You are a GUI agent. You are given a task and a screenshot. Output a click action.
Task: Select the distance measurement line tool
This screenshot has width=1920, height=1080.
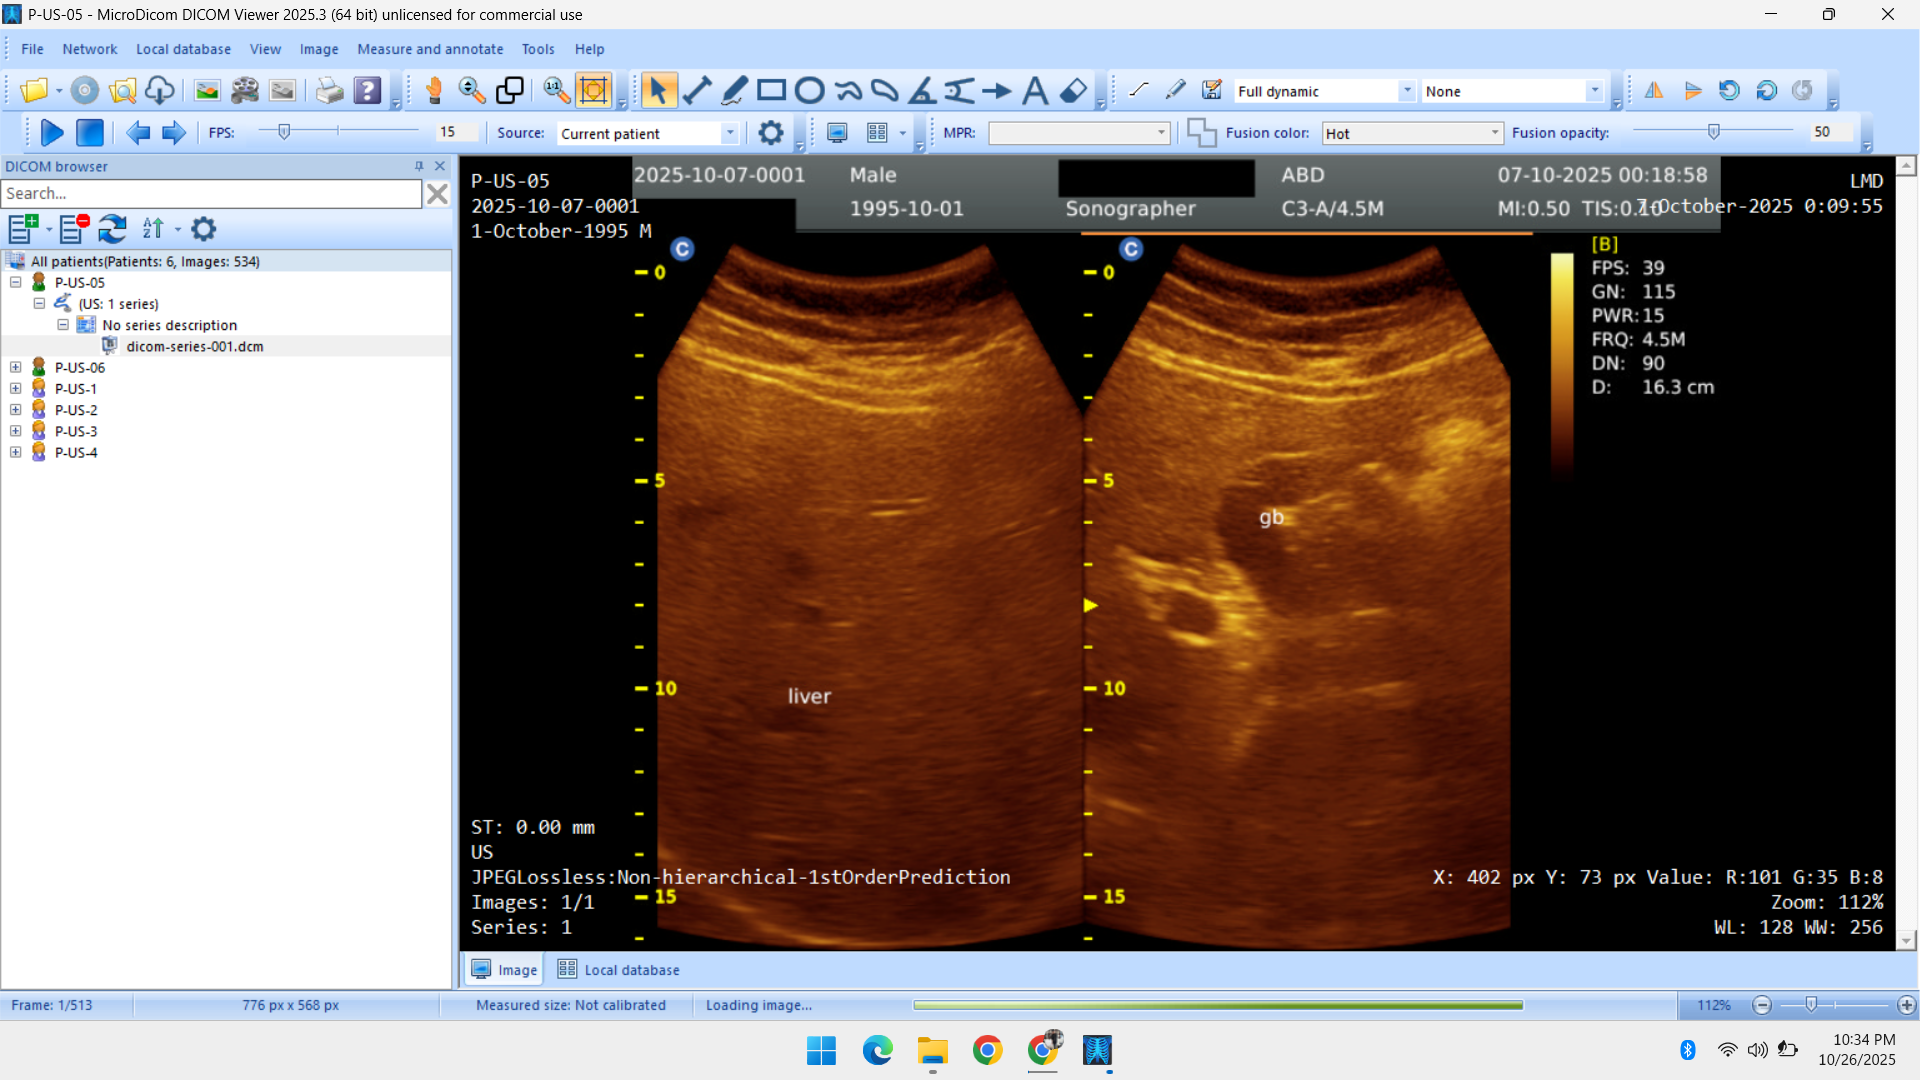click(x=697, y=91)
